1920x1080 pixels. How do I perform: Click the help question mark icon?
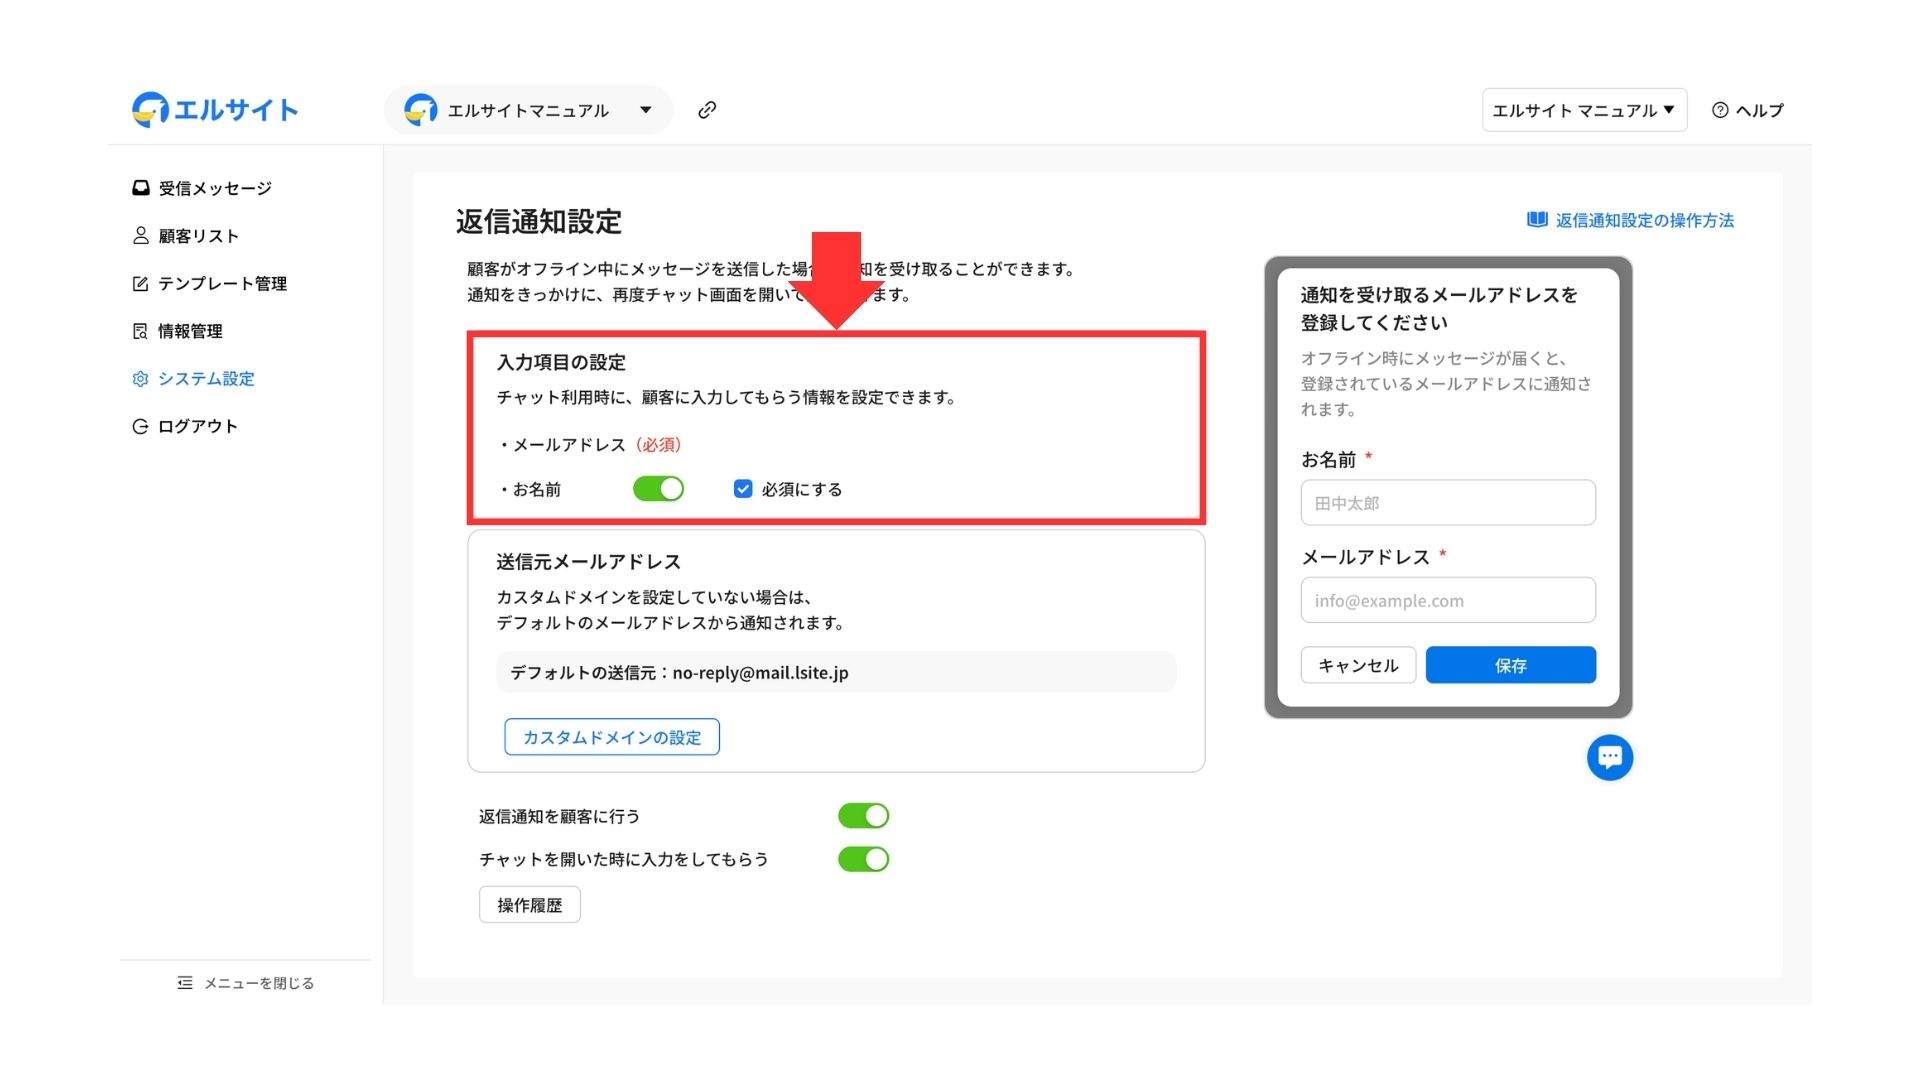(1720, 110)
